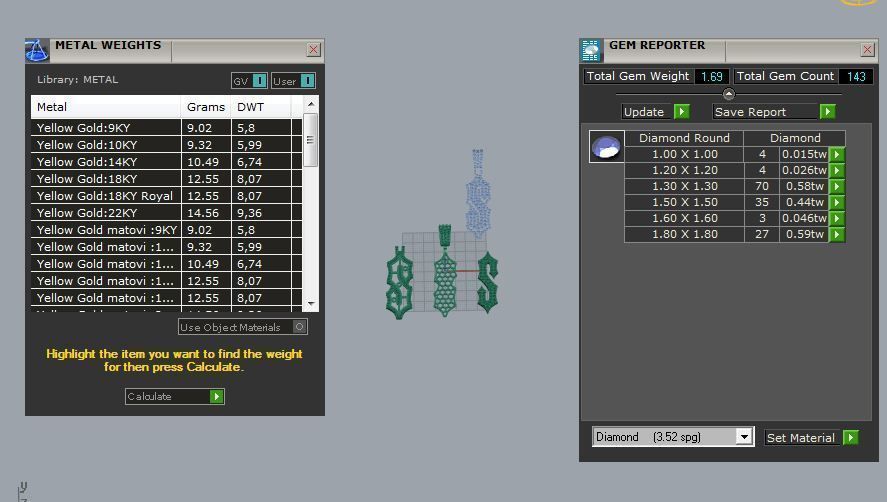This screenshot has height=502, width=887.
Task: Select the Yellow Gold:18KY row
Action: pyautogui.click(x=166, y=179)
